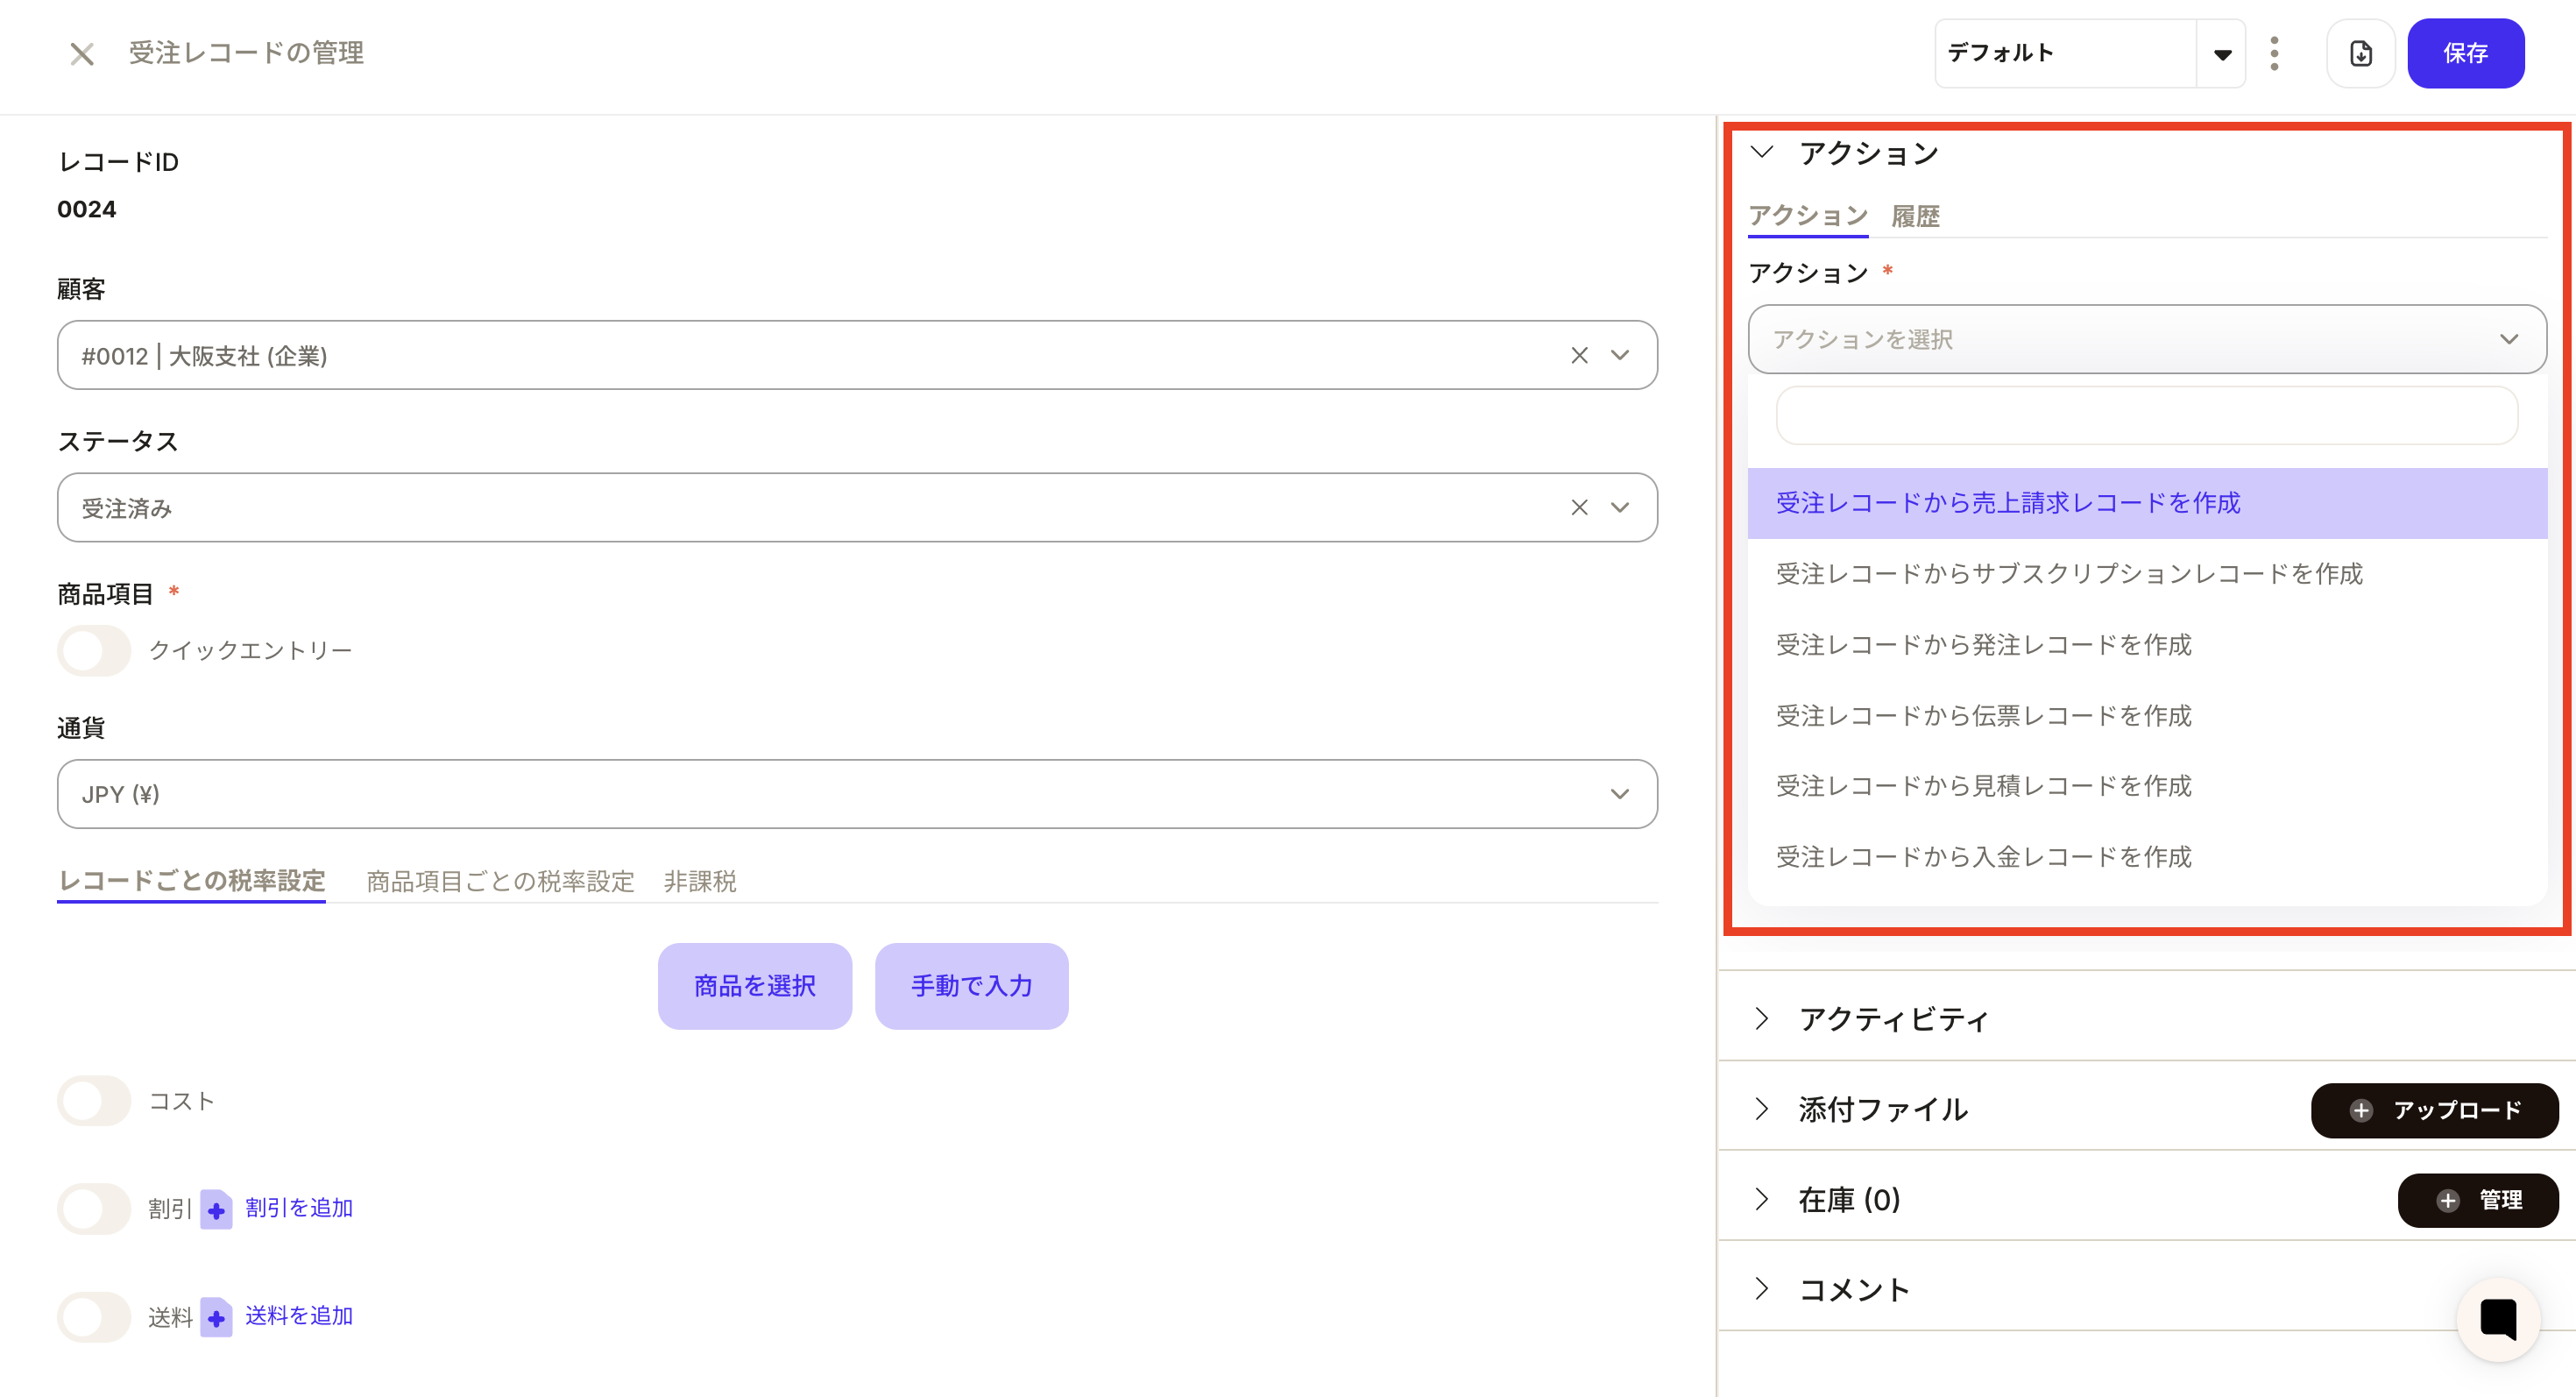This screenshot has width=2576, height=1397.
Task: Click the 送料を追加 link
Action: (x=298, y=1316)
